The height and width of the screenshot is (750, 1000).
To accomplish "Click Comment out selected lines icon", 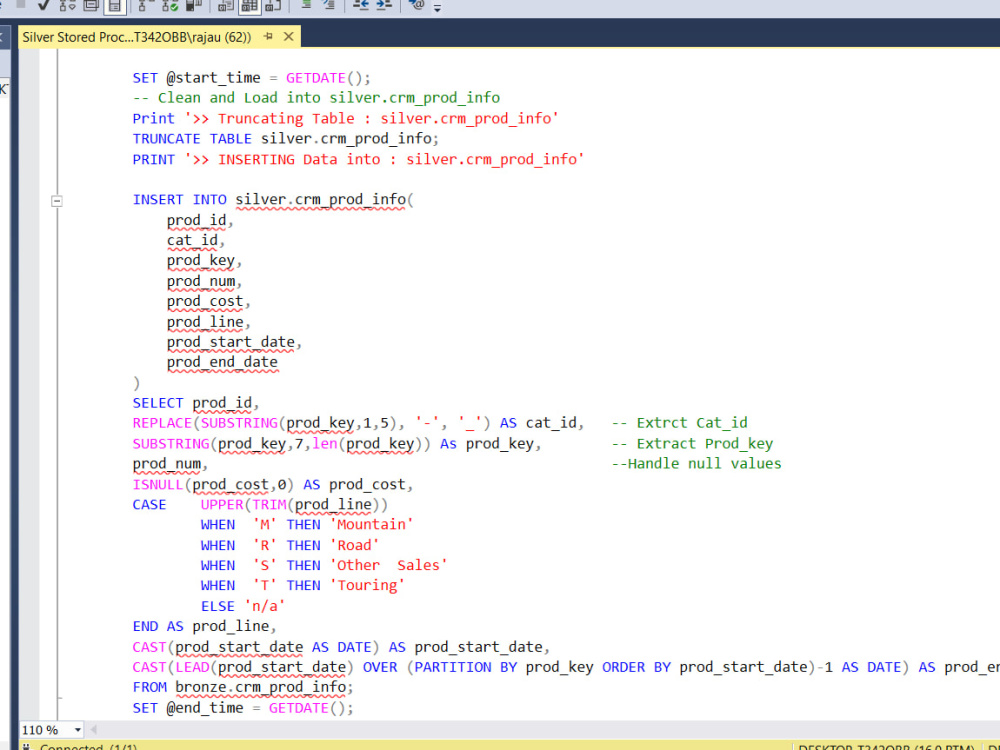I will [305, 5].
